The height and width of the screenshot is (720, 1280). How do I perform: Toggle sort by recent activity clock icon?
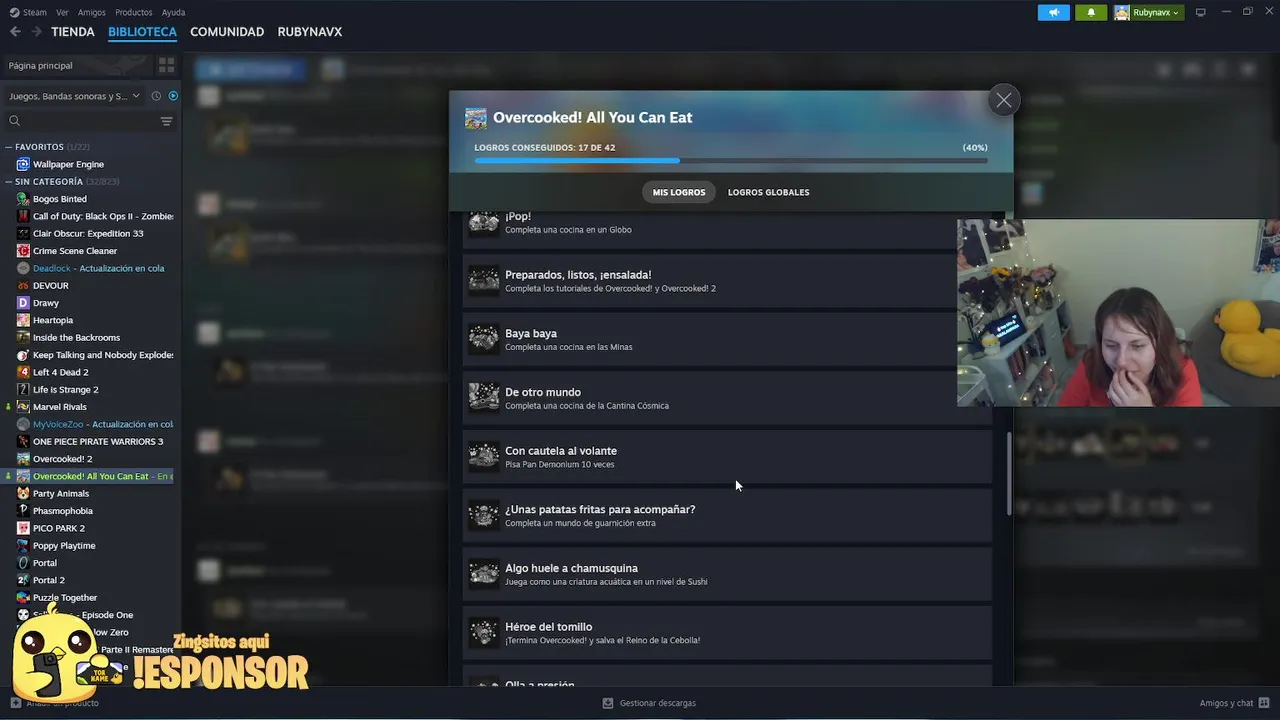[x=156, y=96]
